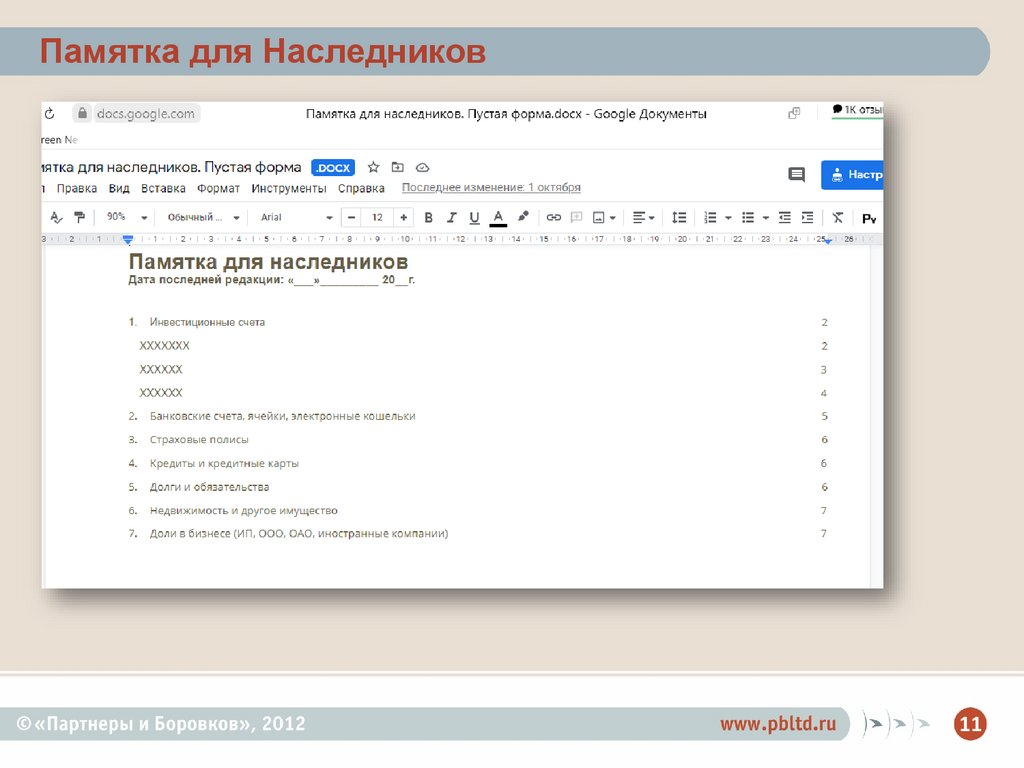Image resolution: width=1024 pixels, height=768 pixels.
Task: Click the spell check icon in toolbar
Action: (56, 217)
